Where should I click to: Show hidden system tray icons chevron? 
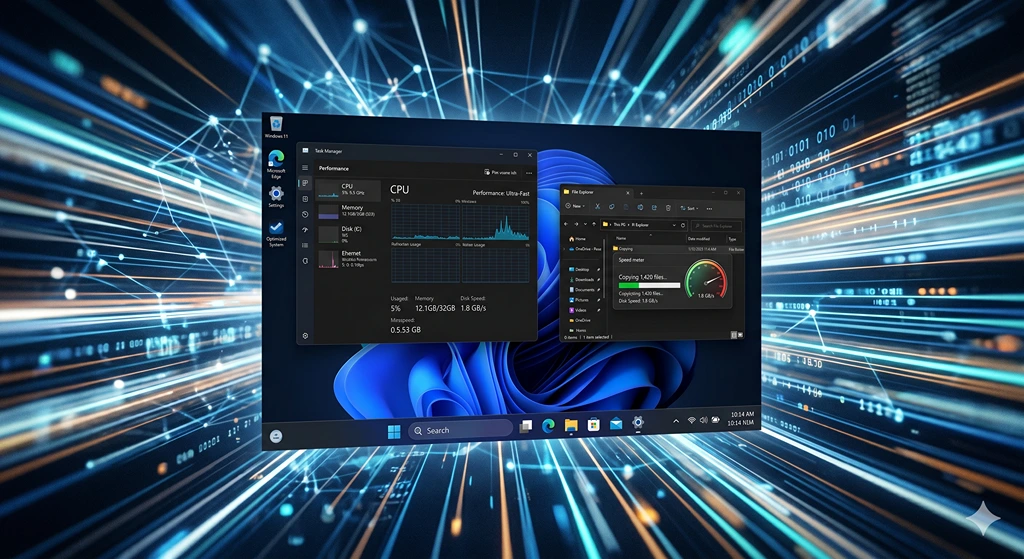click(x=676, y=421)
